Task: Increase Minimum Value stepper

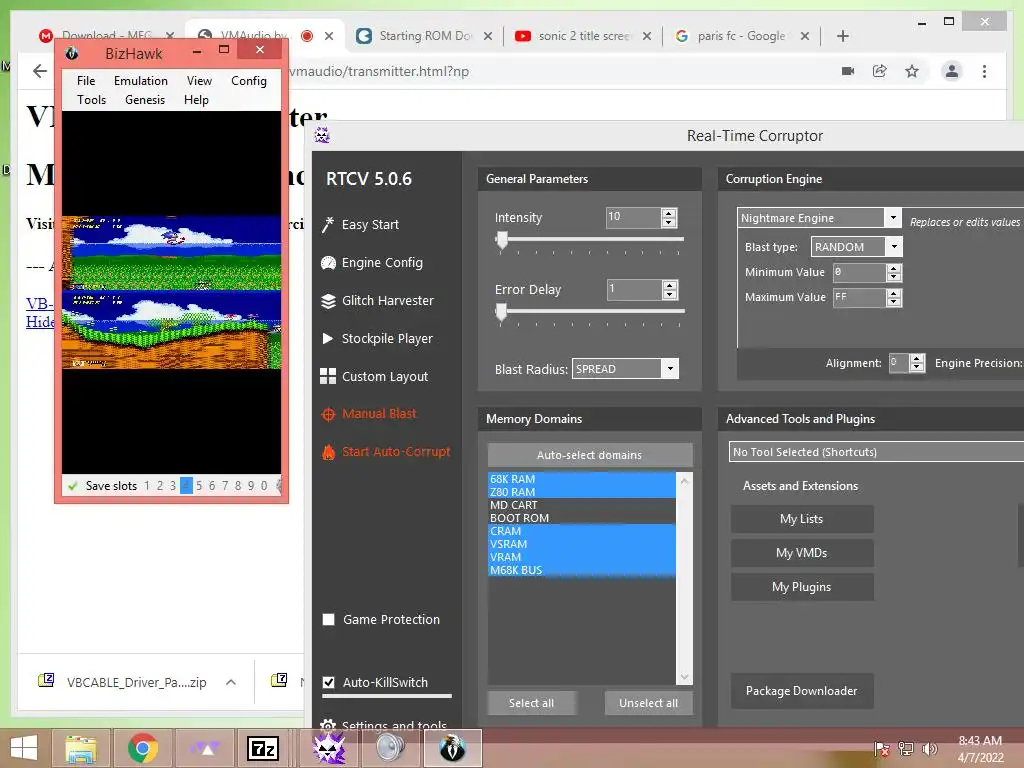Action: 894,268
